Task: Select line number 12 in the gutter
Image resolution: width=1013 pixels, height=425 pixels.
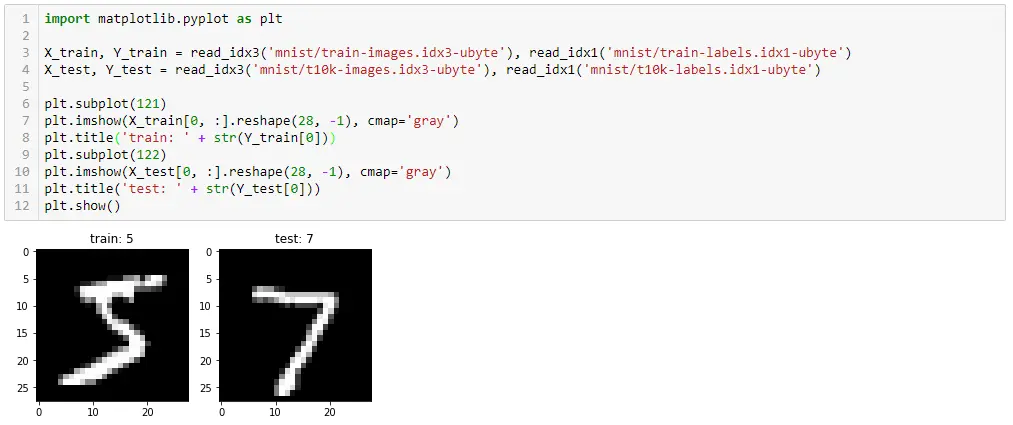Action: [26, 206]
